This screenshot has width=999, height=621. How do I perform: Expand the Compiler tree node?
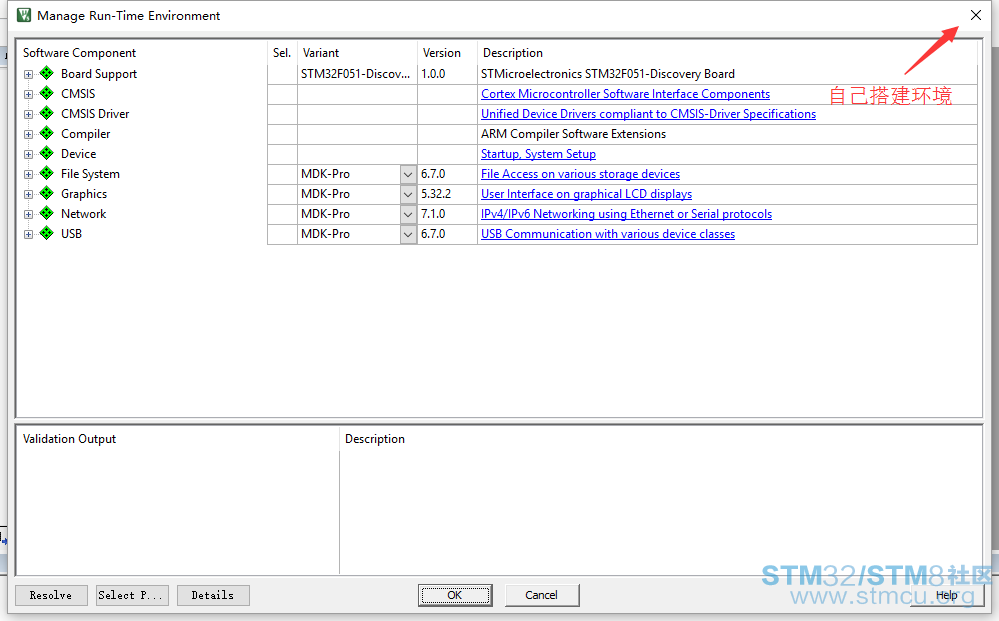(28, 134)
